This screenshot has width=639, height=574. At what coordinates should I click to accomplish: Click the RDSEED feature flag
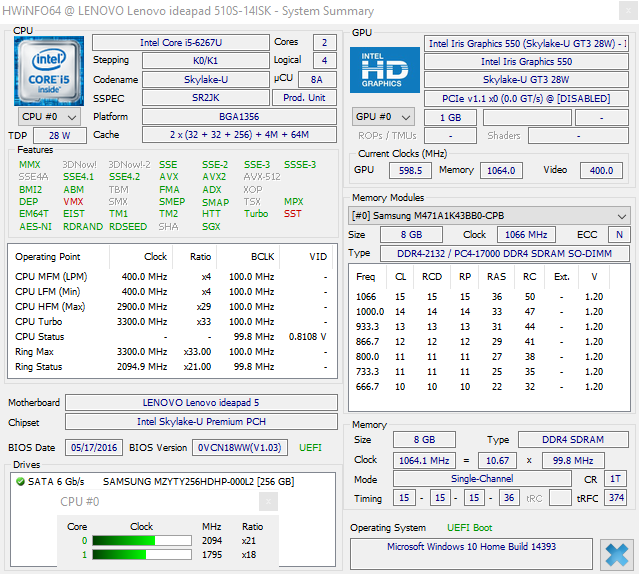[128, 227]
